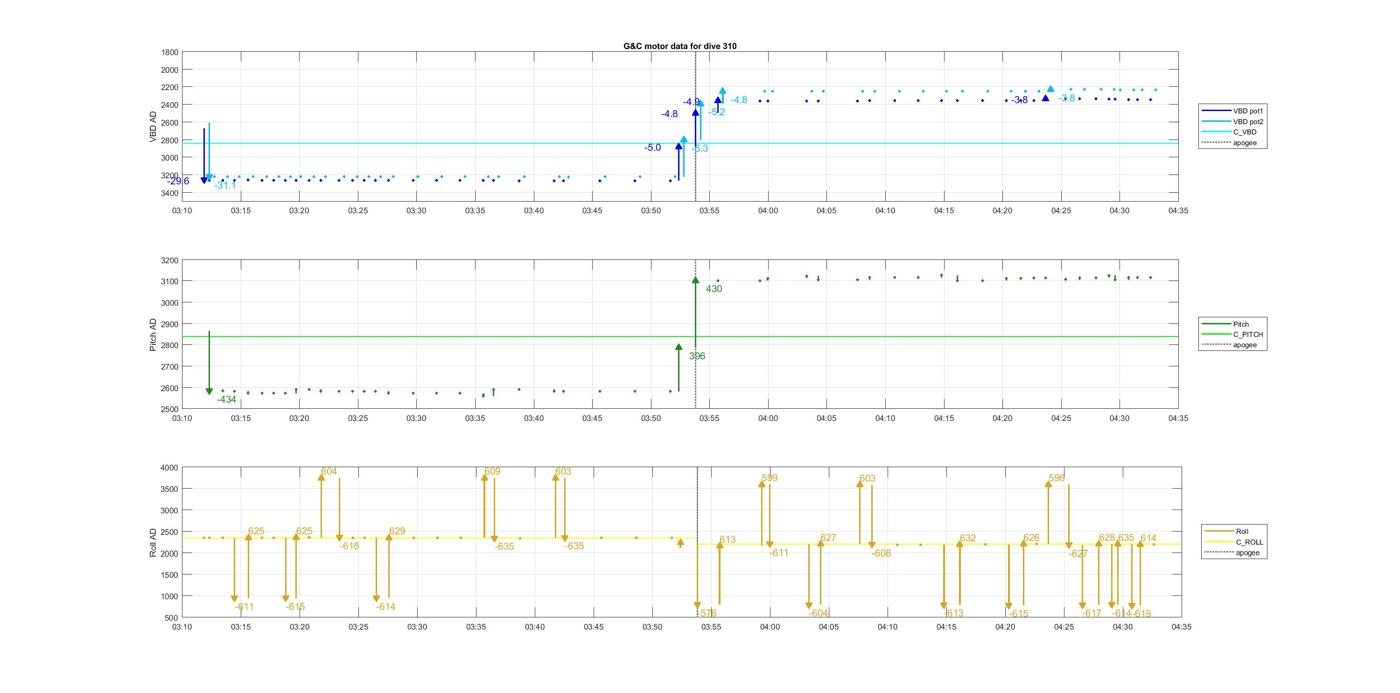
Task: Select the "-5.0" VBD data label
Action: click(652, 148)
